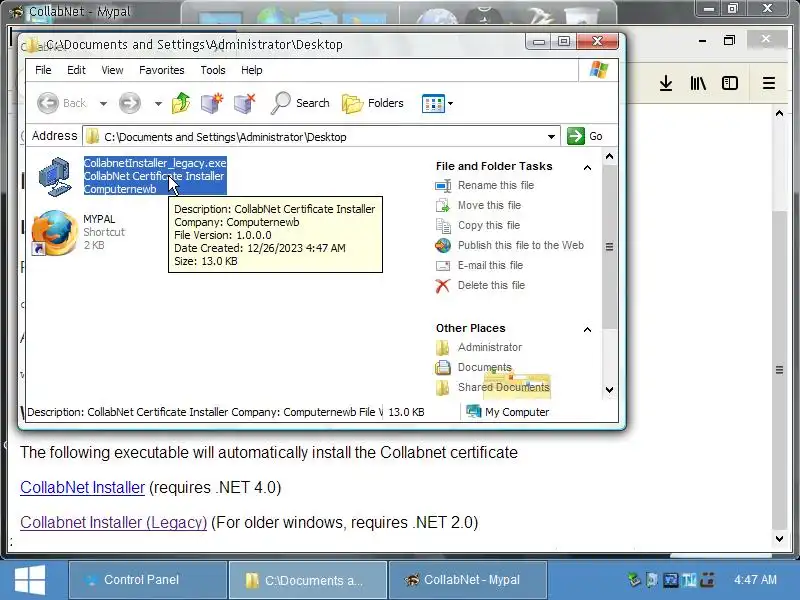Click Move this file
Viewport: 800px width, 600px height.
click(x=489, y=205)
